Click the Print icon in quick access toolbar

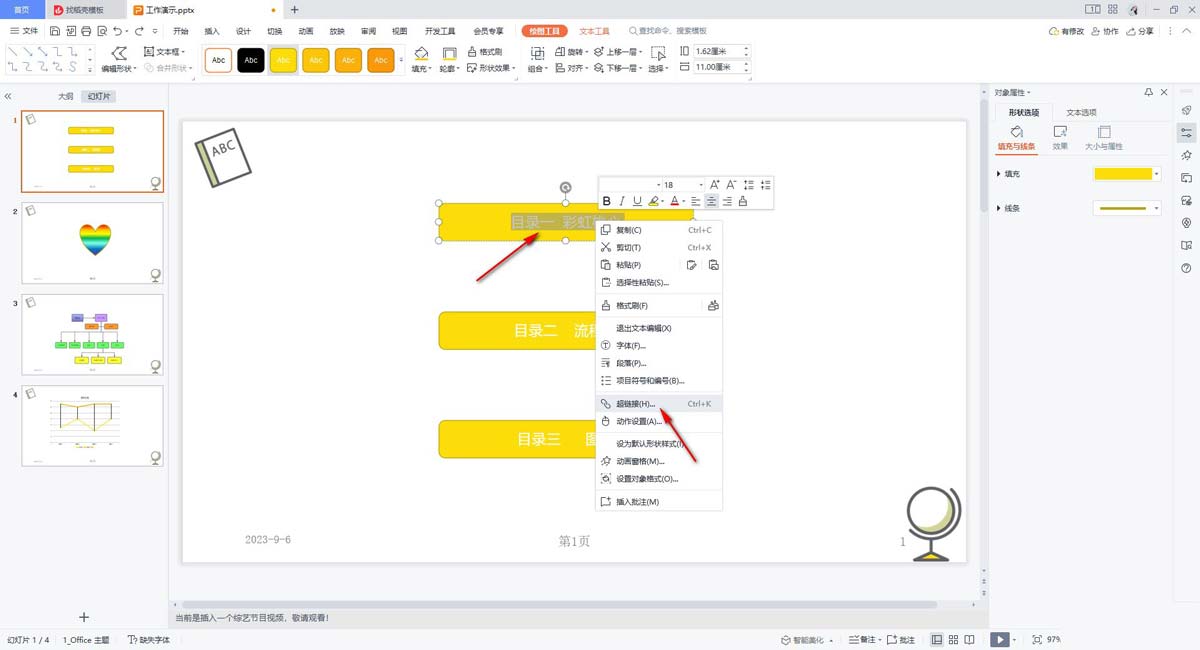coord(86,31)
